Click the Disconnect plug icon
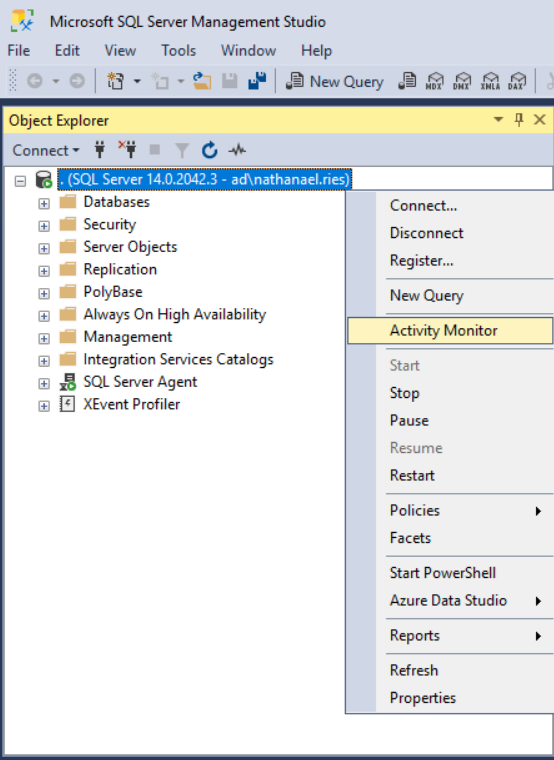 [127, 150]
